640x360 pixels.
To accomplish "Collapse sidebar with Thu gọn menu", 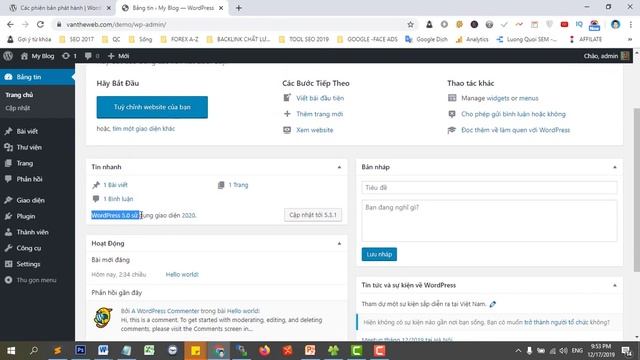I will [37, 280].
